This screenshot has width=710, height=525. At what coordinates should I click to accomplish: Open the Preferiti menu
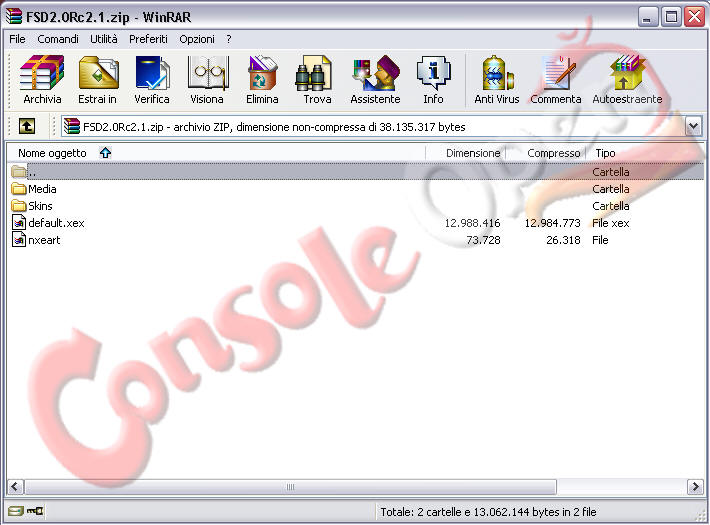point(148,39)
